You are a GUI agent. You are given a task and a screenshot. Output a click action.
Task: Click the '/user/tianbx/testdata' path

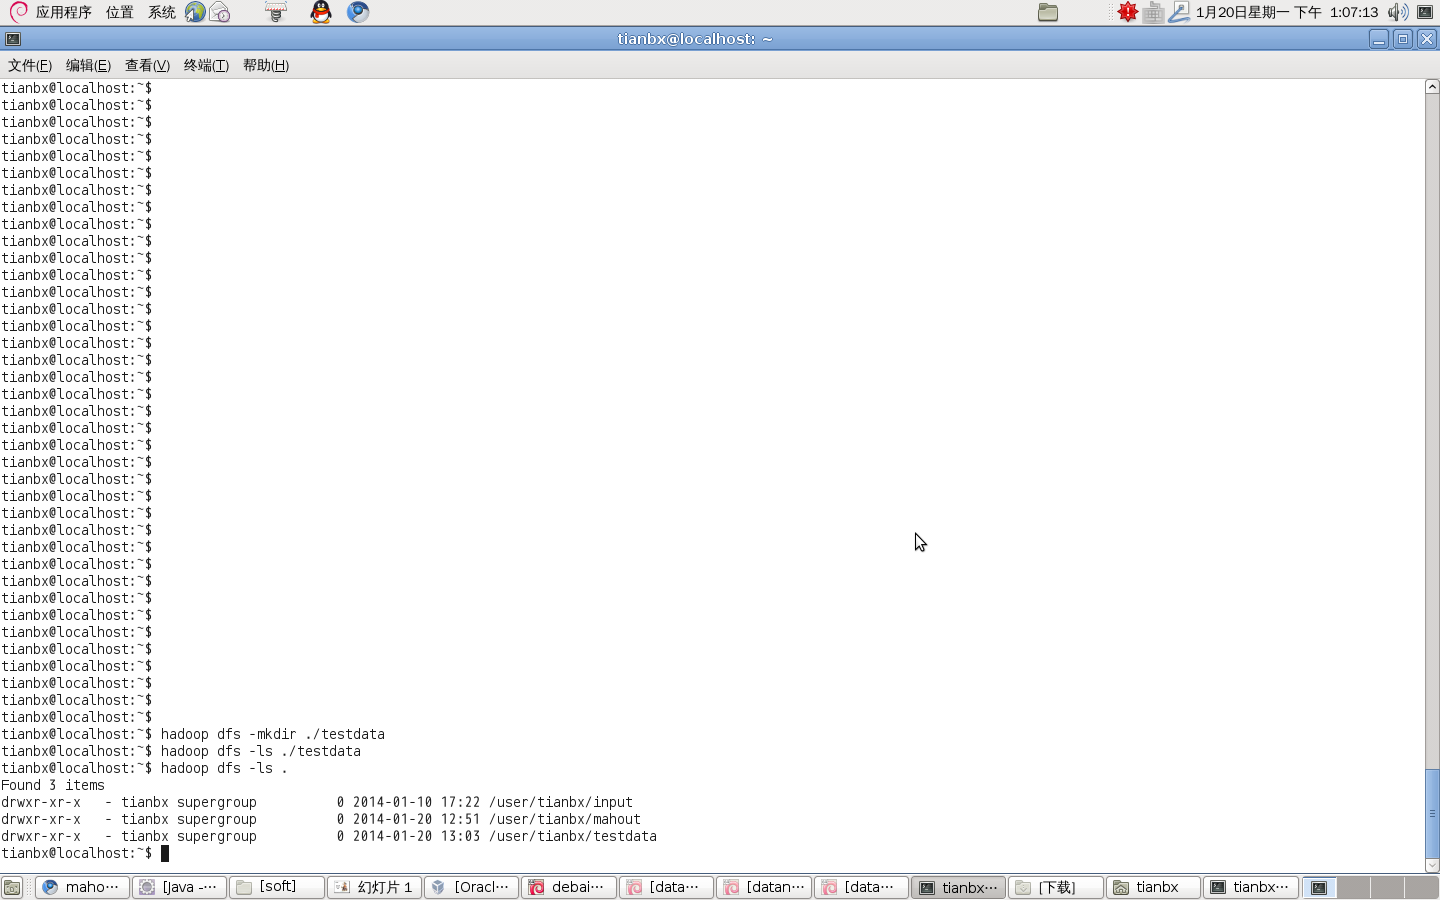(x=573, y=836)
